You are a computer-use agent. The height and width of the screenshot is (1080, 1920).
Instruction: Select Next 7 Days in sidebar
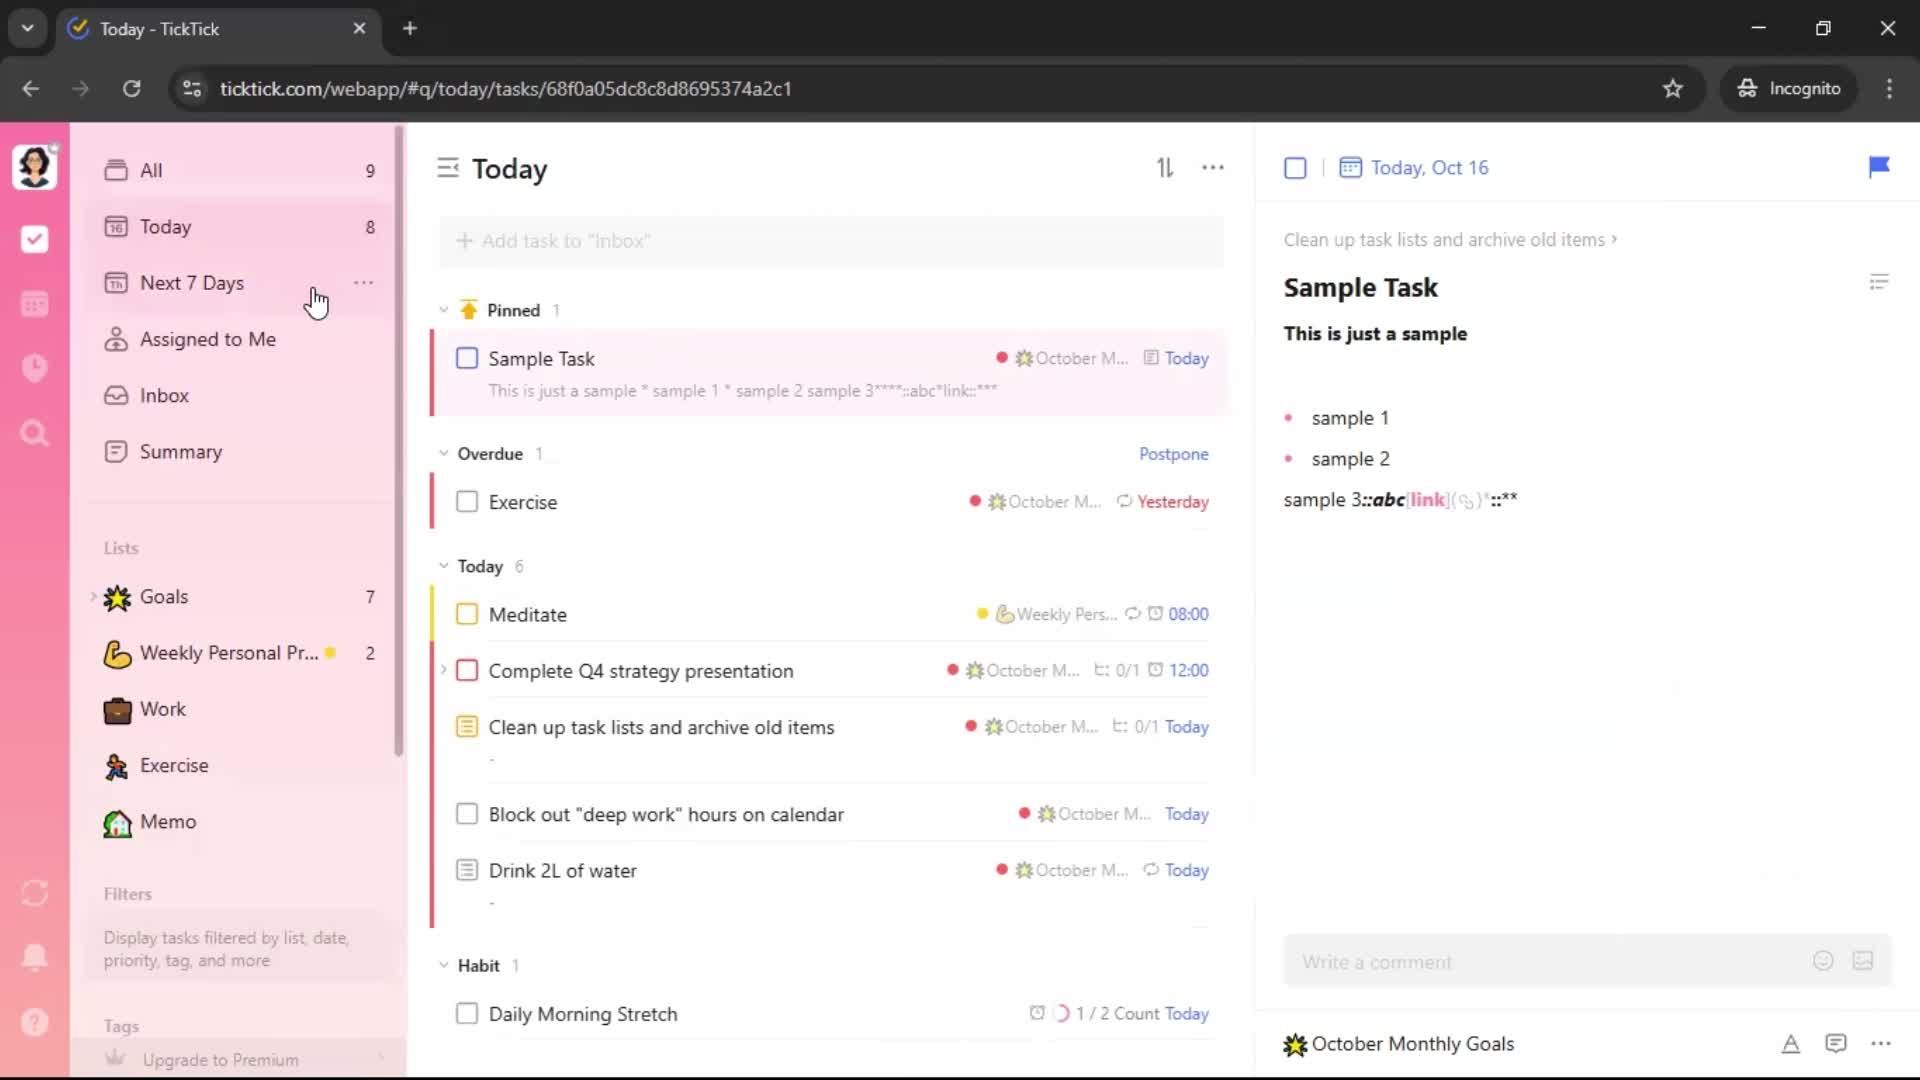[x=192, y=283]
